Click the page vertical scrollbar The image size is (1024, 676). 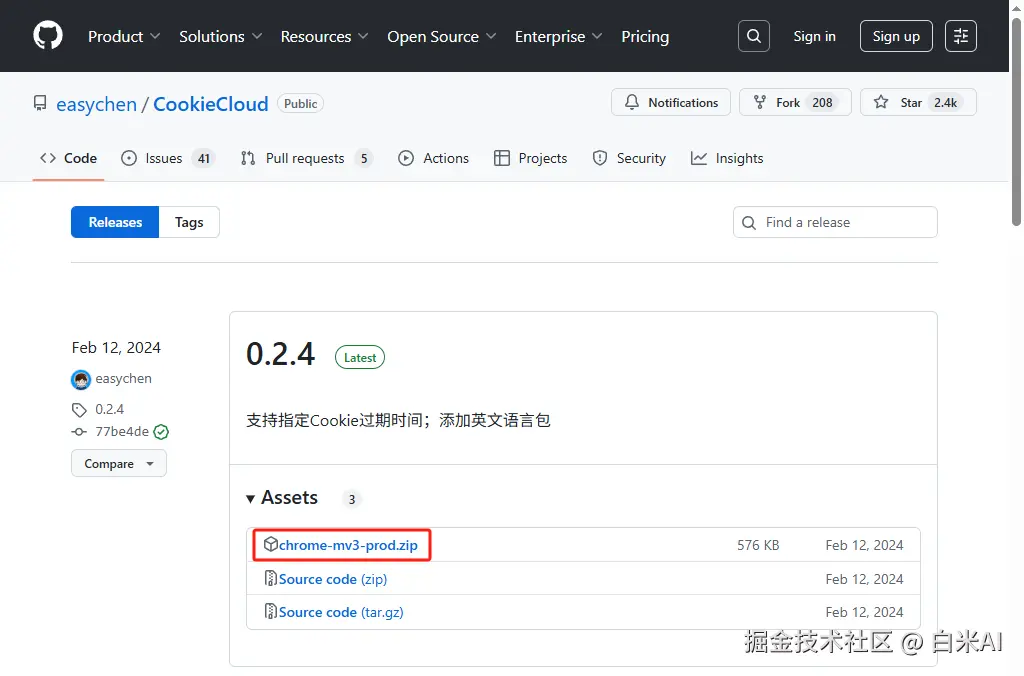tap(1016, 121)
